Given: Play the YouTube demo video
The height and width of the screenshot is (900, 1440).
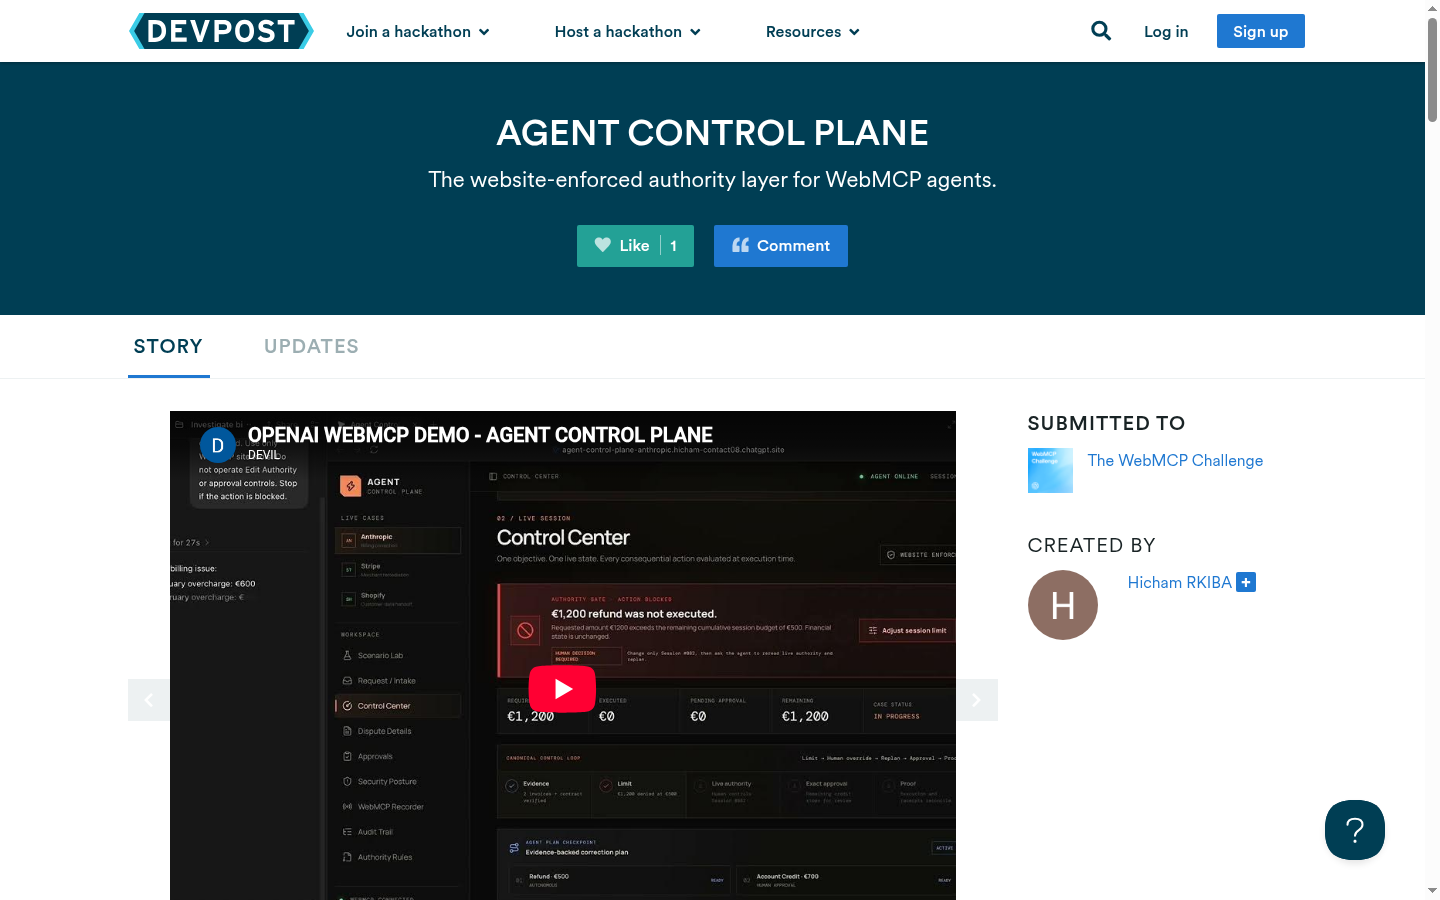Looking at the screenshot, I should [562, 689].
